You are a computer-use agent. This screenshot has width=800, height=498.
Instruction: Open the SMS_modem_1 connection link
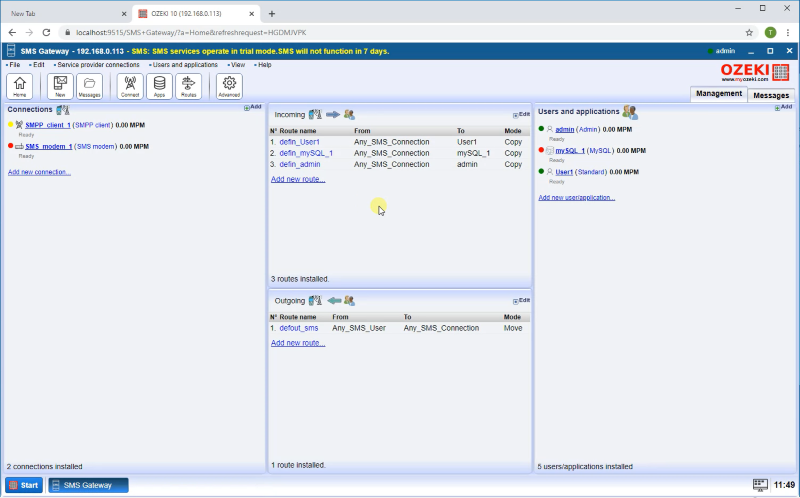[49, 146]
